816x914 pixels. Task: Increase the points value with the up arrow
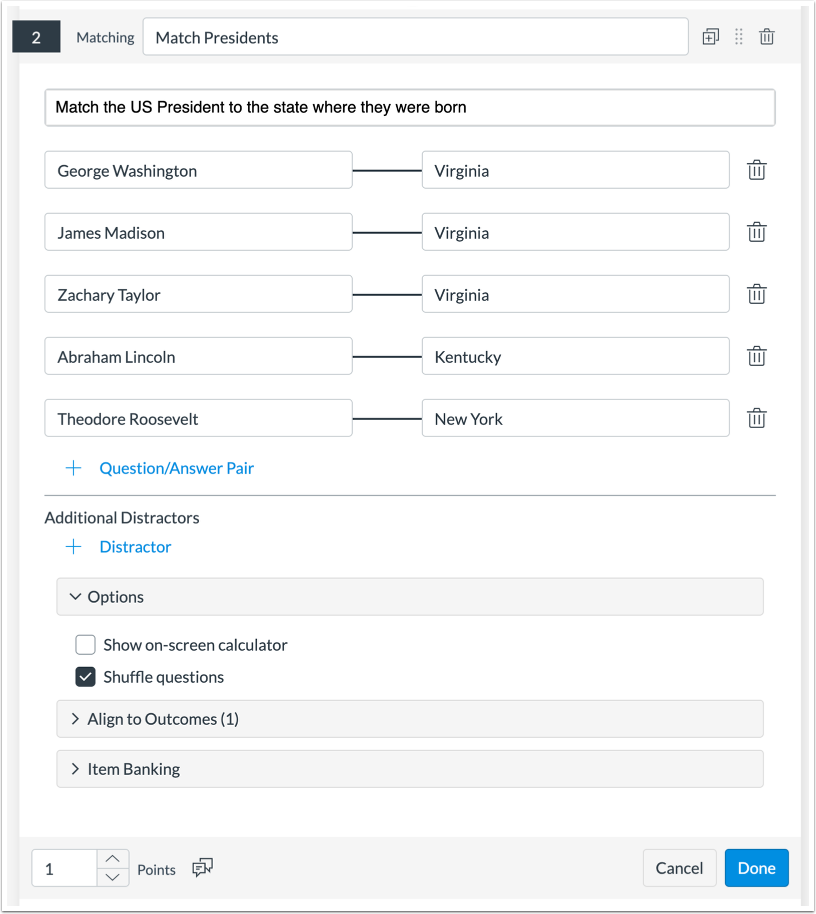(x=114, y=859)
